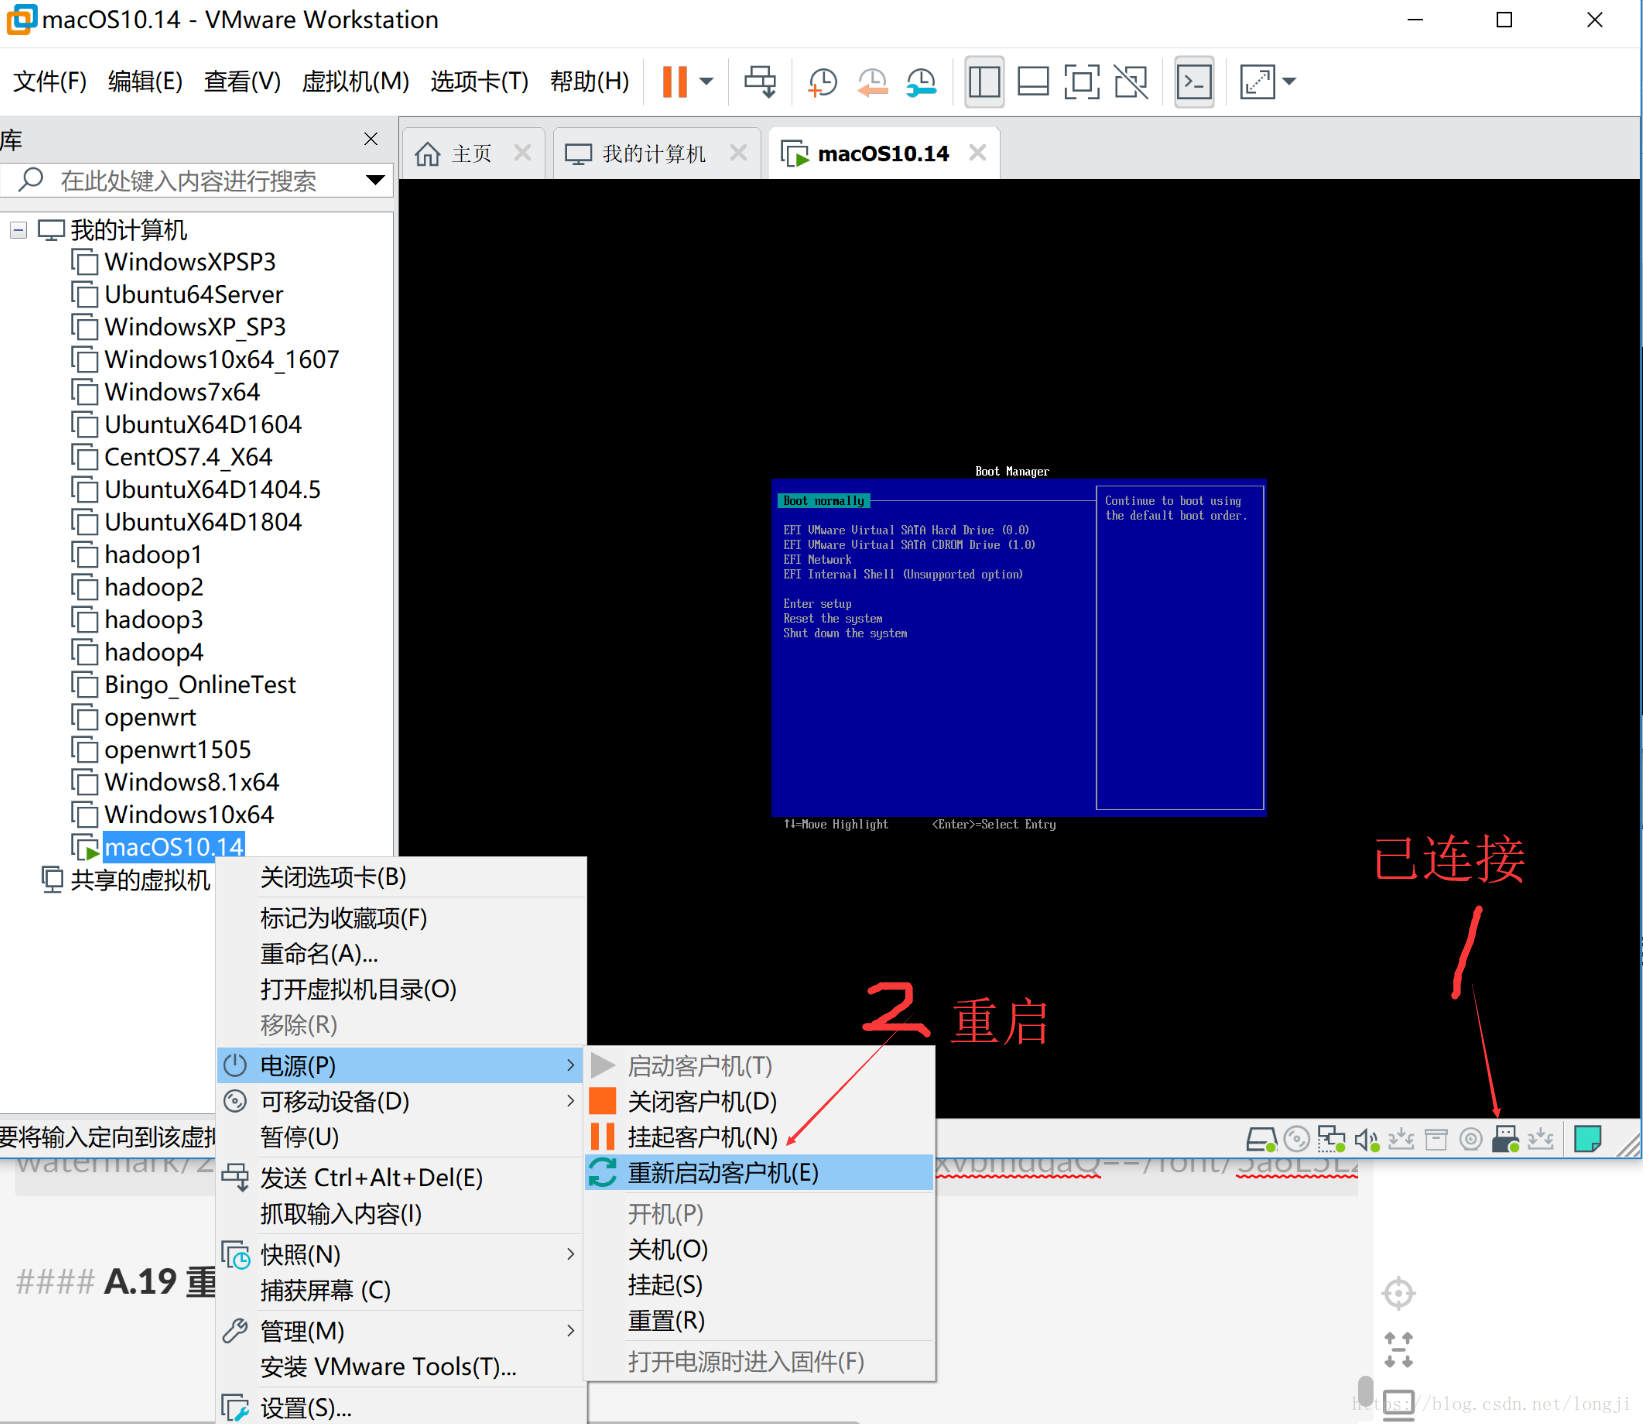Open the power options dropdown beside pause button
This screenshot has width=1643, height=1424.
pyautogui.click(x=706, y=82)
